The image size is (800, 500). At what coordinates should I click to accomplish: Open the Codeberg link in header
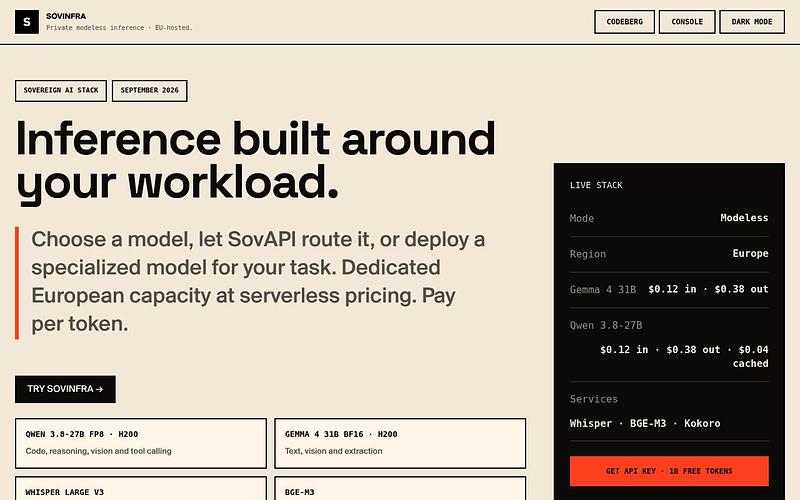coord(624,22)
